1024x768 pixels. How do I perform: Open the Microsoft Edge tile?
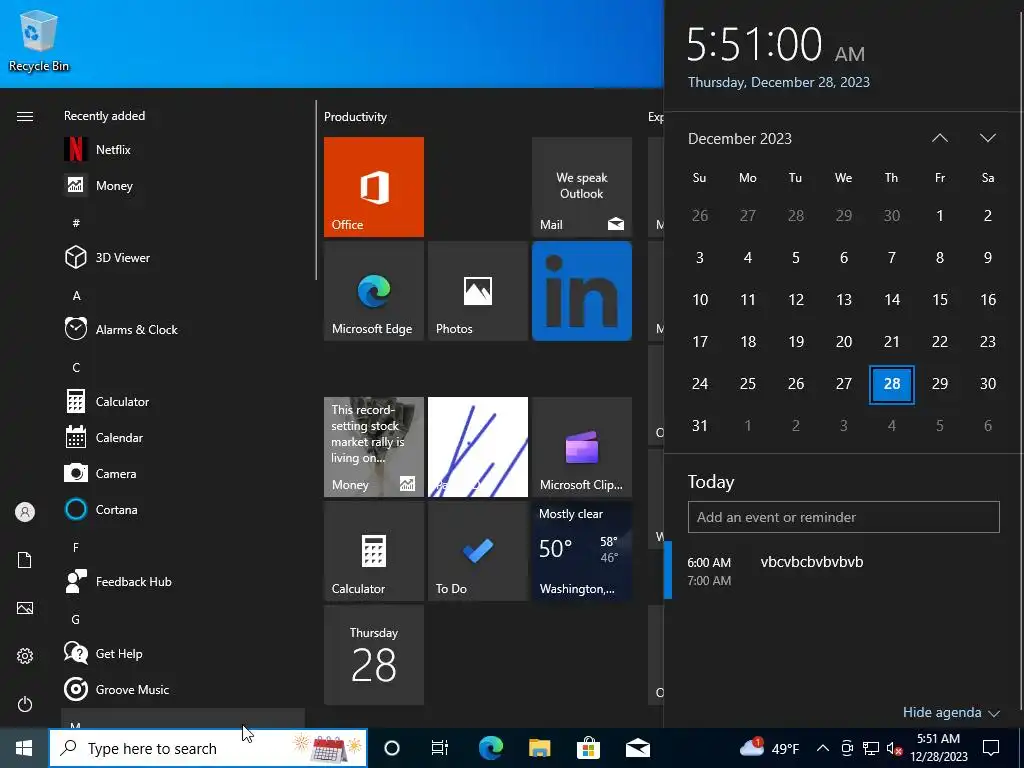[x=374, y=291]
